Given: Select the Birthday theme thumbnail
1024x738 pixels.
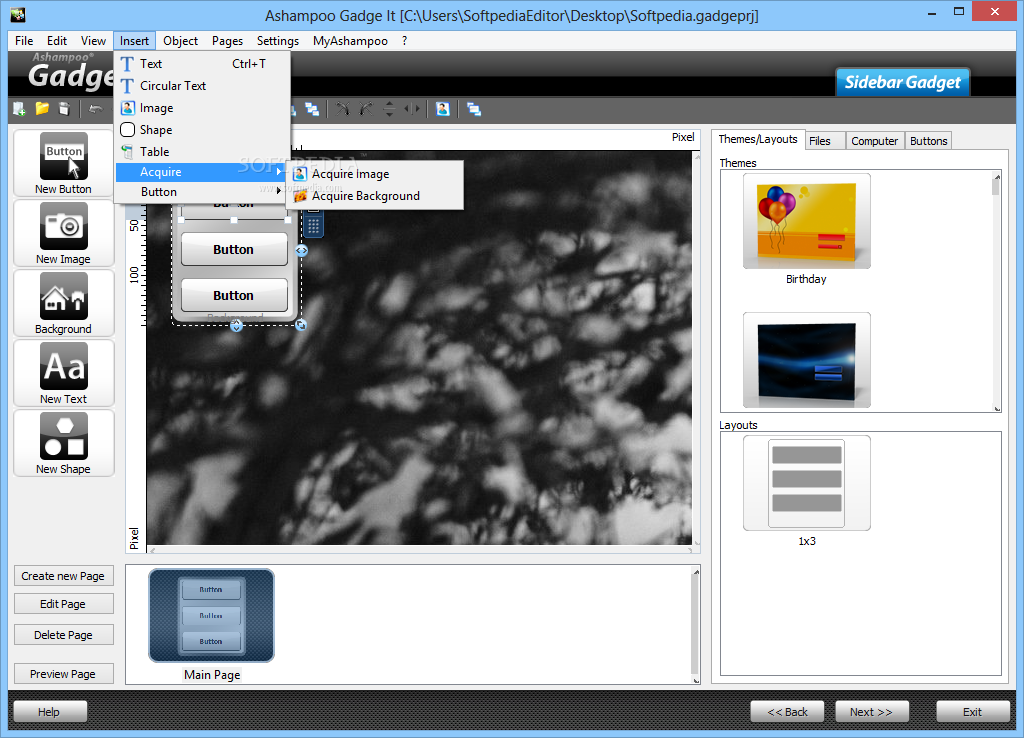Looking at the screenshot, I should coord(807,221).
